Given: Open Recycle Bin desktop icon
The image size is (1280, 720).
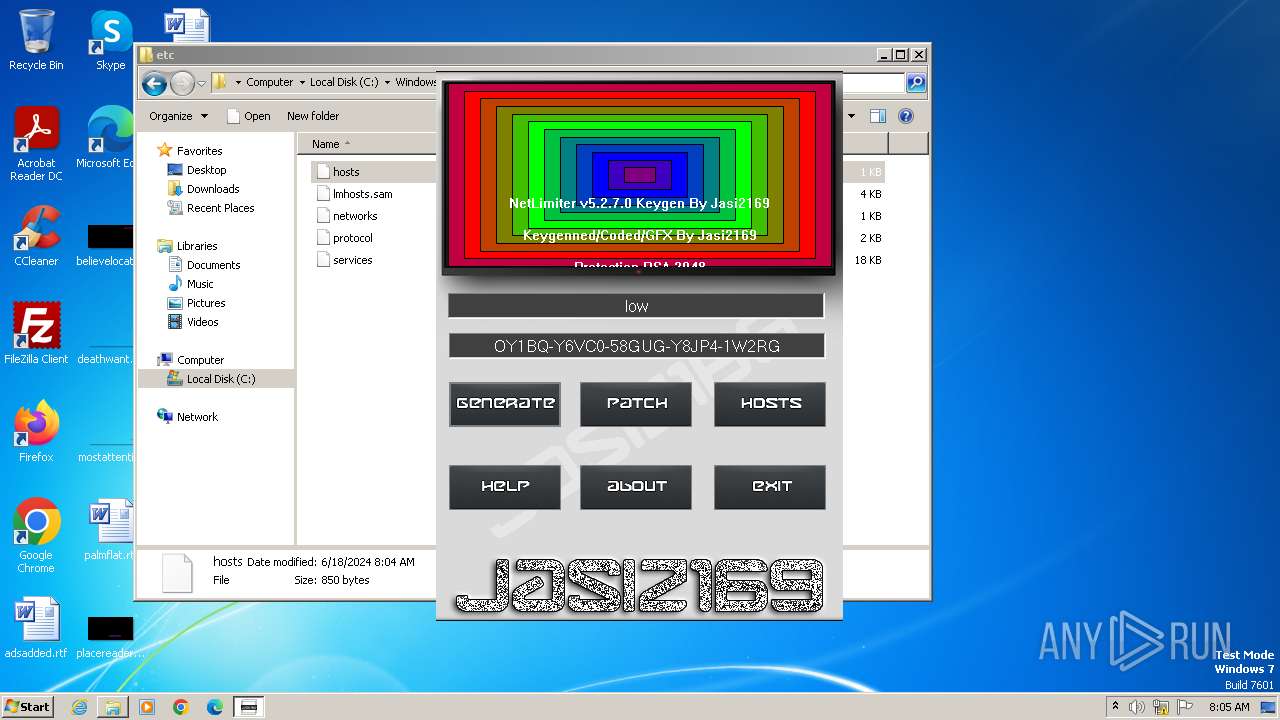Looking at the screenshot, I should tap(36, 40).
